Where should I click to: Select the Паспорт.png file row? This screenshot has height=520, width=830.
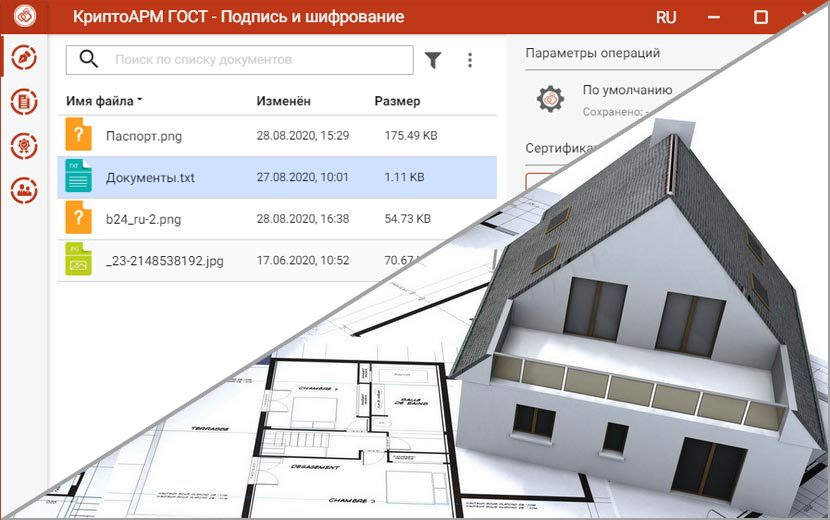point(277,136)
